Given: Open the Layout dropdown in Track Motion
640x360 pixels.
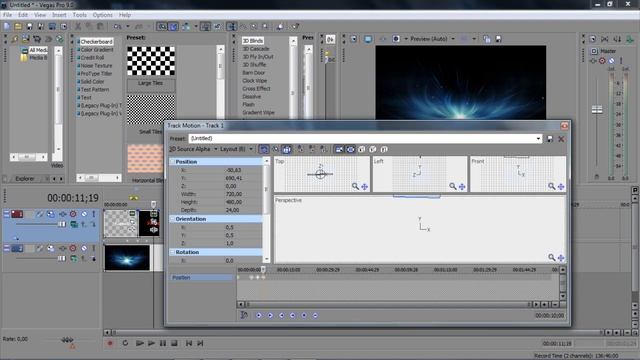Looking at the screenshot, I should coord(236,149).
